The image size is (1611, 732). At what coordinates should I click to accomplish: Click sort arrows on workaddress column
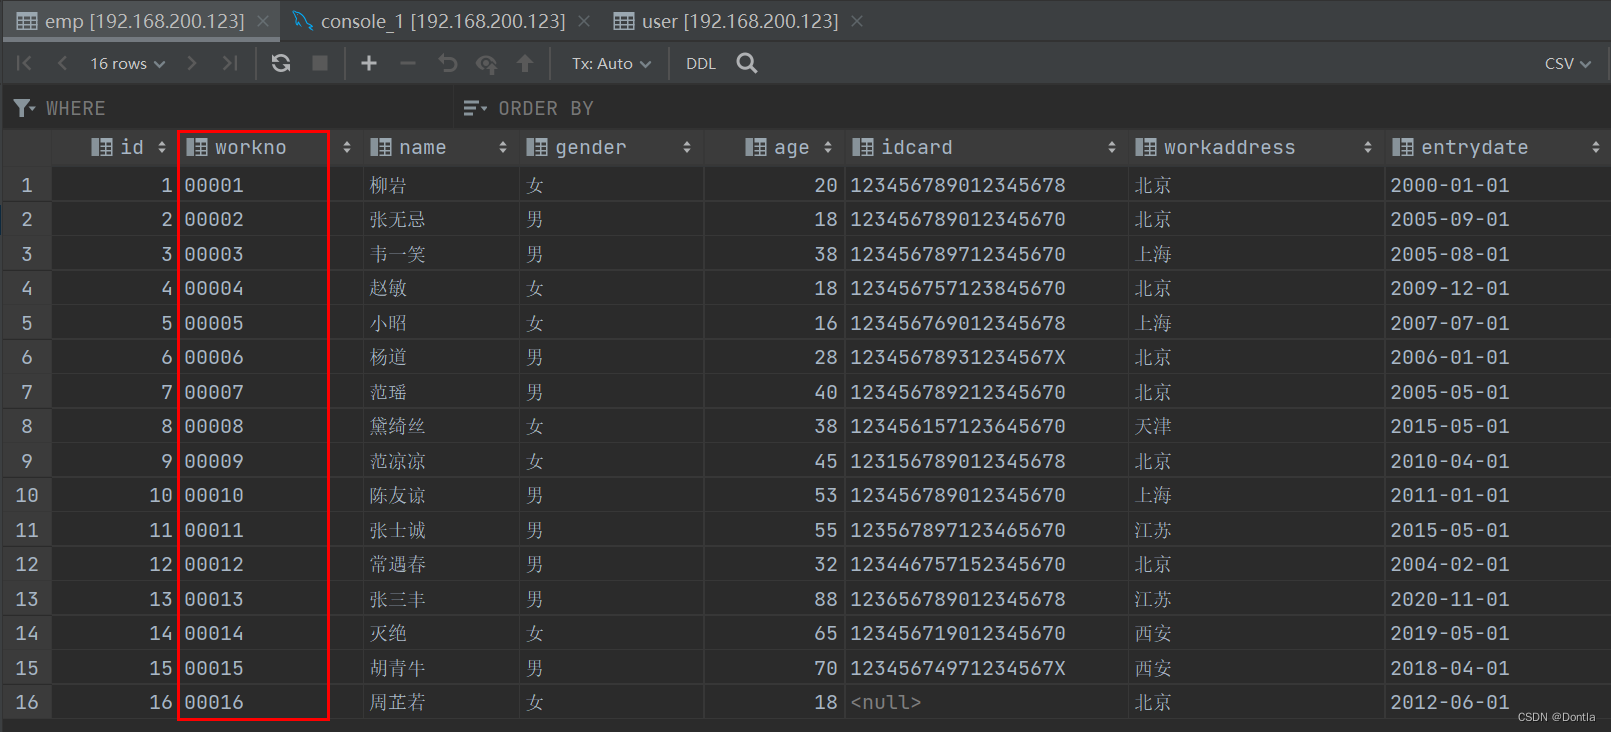pos(1368,147)
